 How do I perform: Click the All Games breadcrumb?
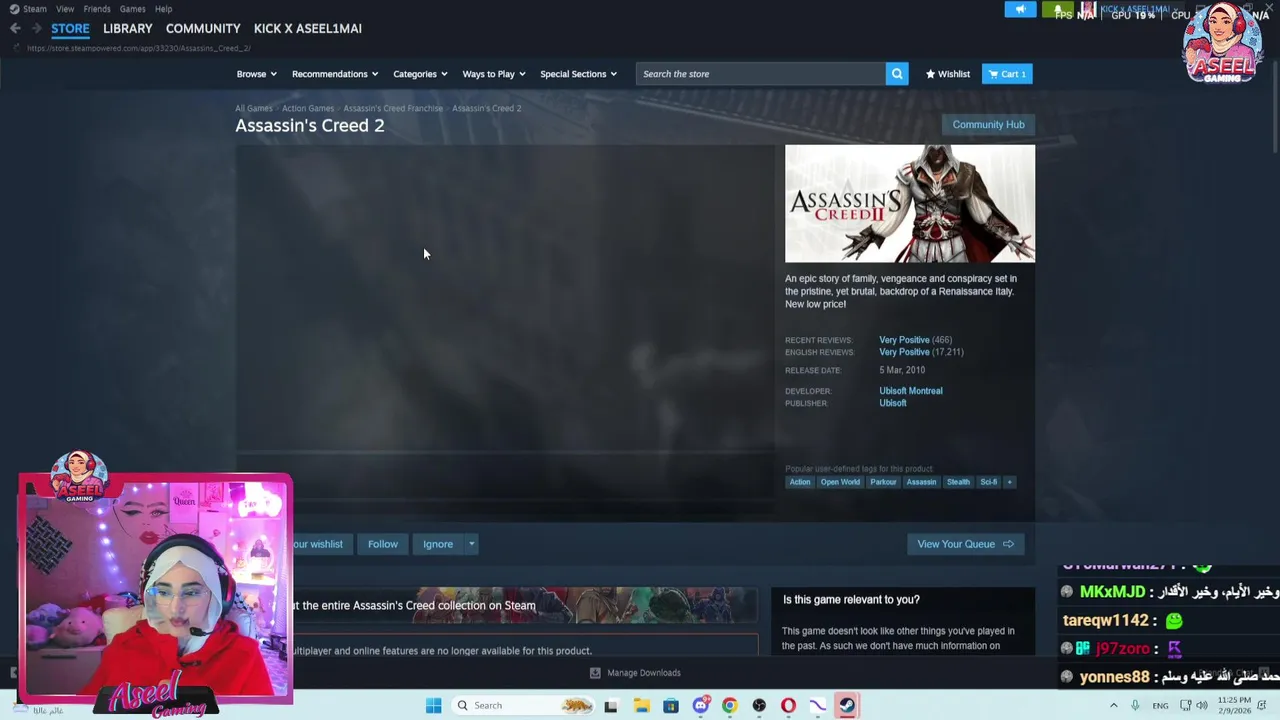point(253,108)
